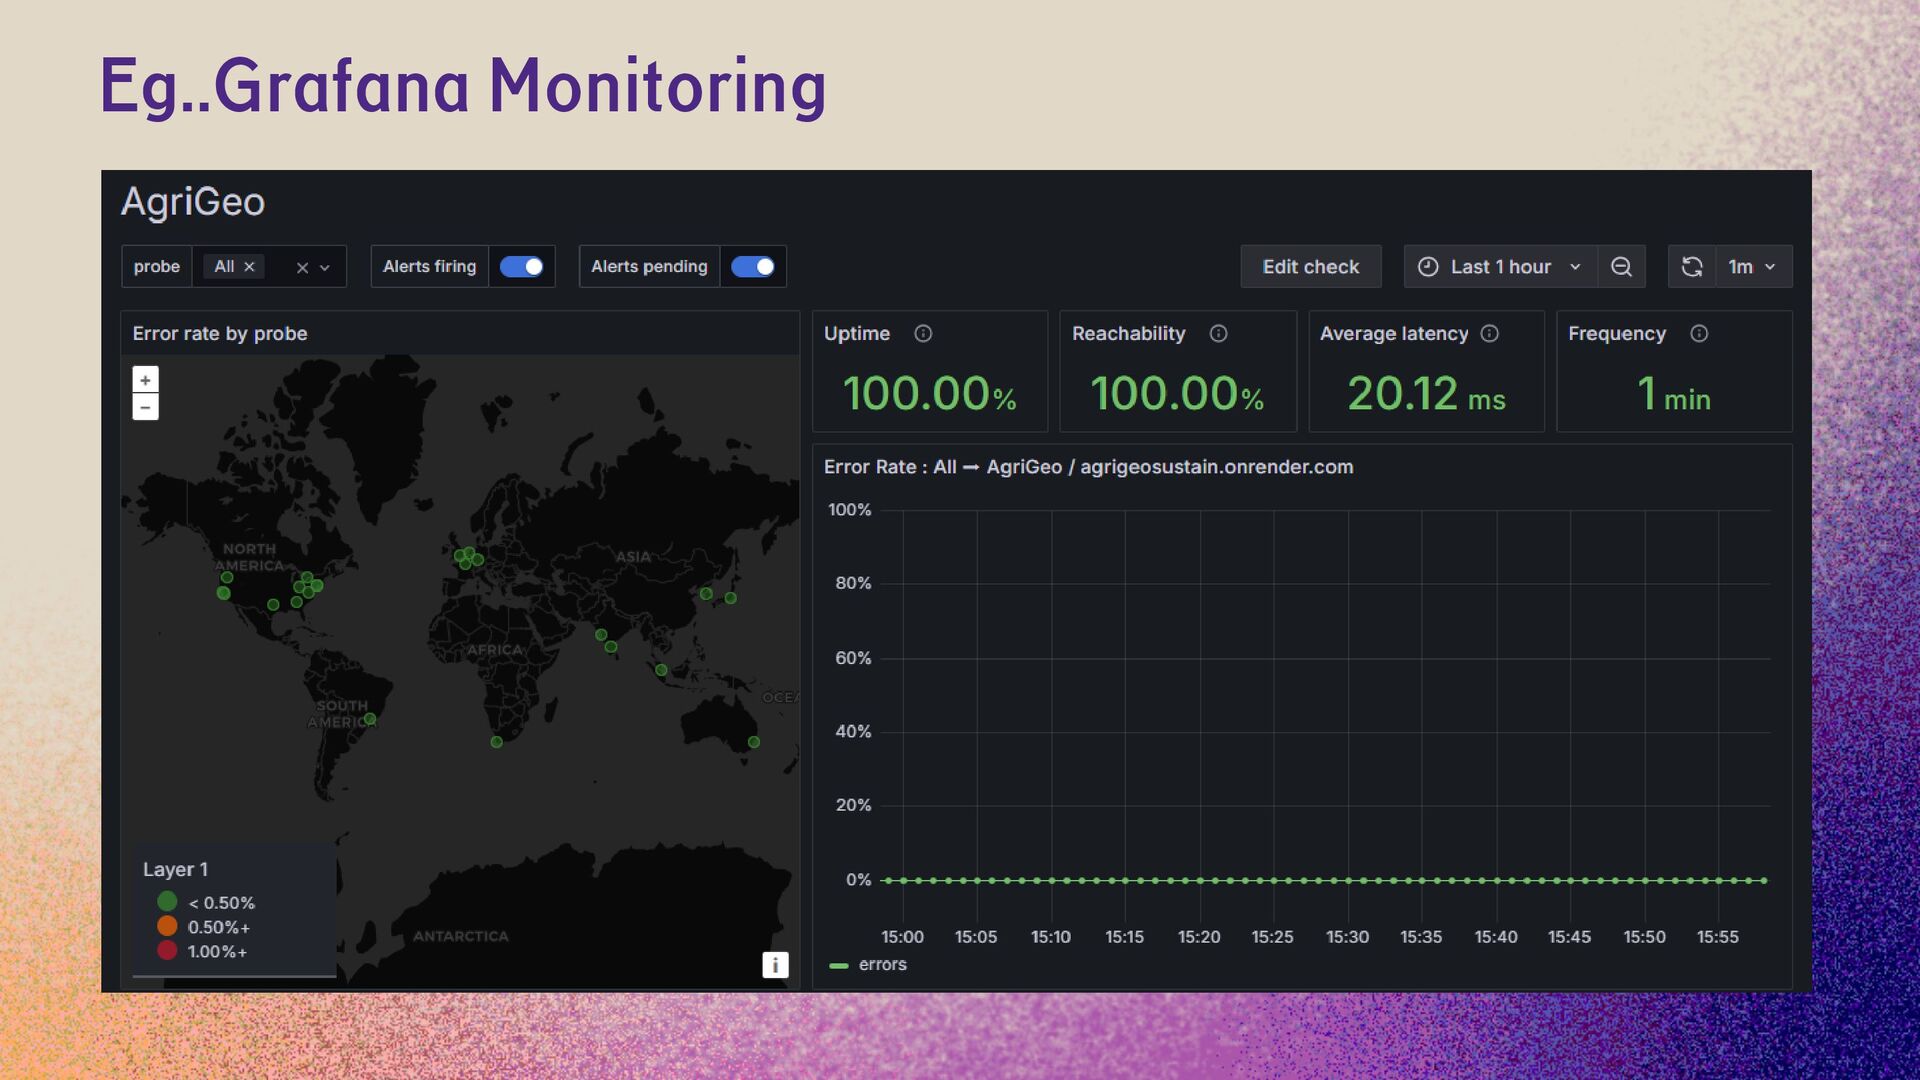Open the Last 1 hour time picker
Viewport: 1920px width, 1080px height.
pos(1500,267)
